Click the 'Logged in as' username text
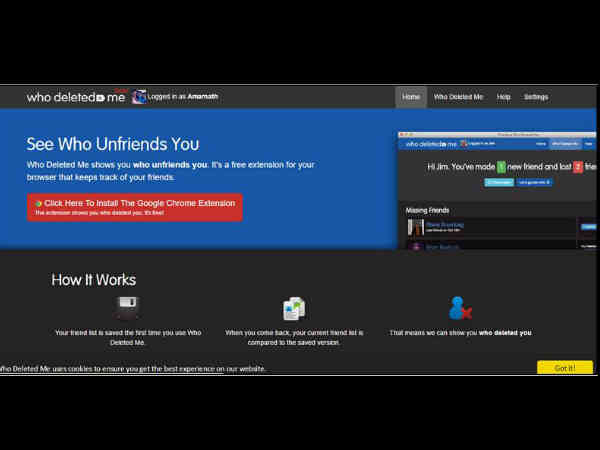Image resolution: width=600 pixels, height=450 pixels. [x=183, y=96]
